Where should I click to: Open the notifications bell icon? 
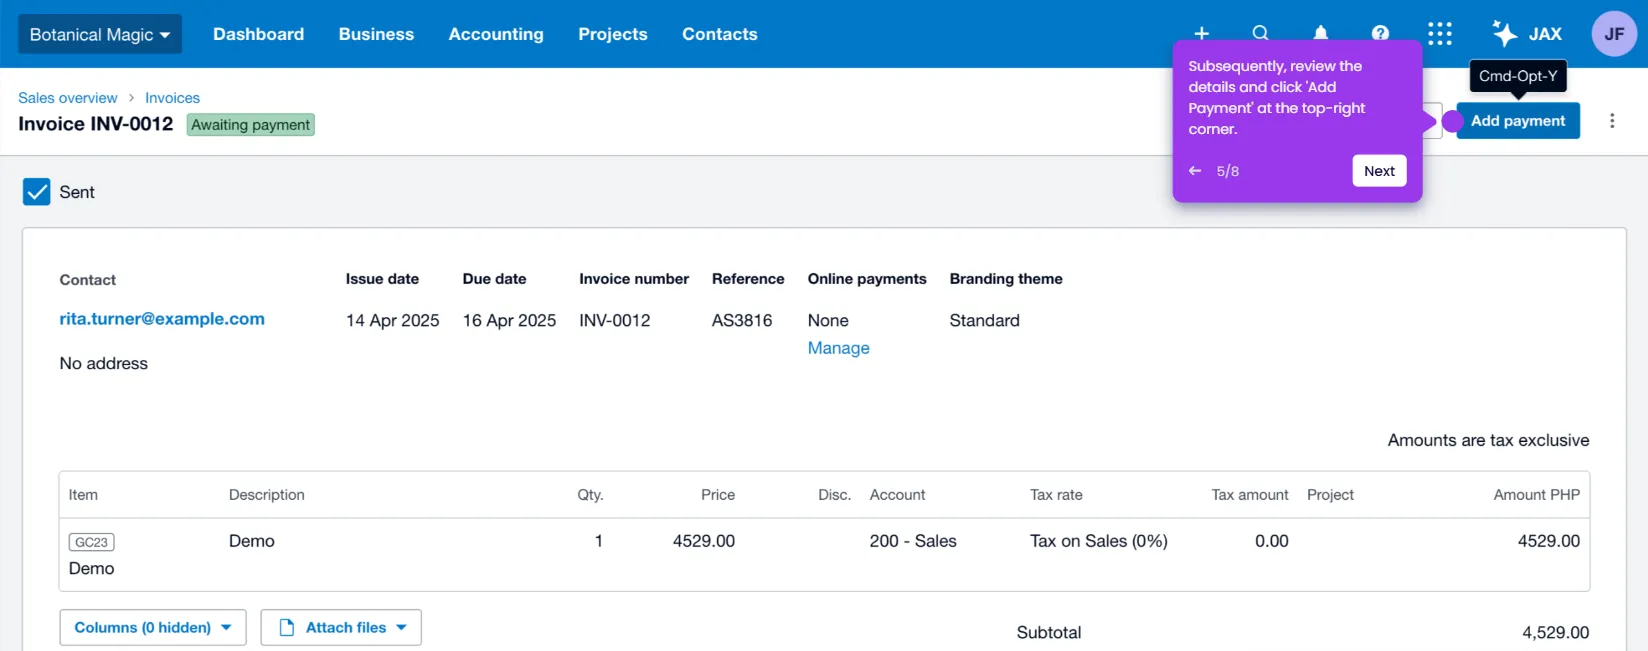pyautogui.click(x=1321, y=33)
